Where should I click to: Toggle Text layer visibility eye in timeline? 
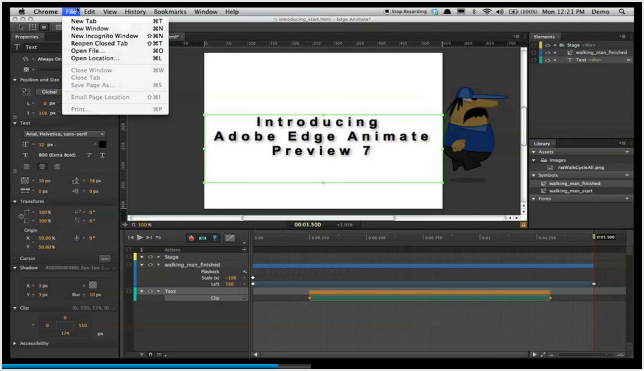pos(150,291)
